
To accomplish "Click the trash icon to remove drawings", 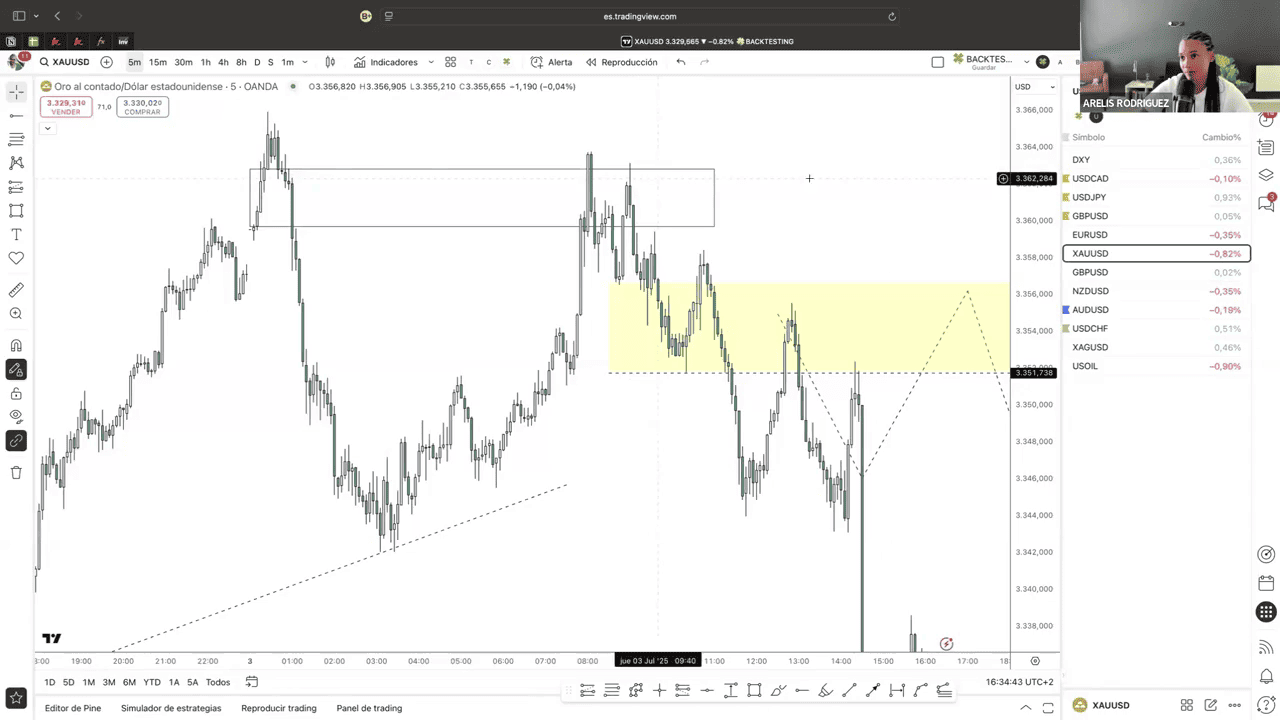I will click(x=16, y=473).
